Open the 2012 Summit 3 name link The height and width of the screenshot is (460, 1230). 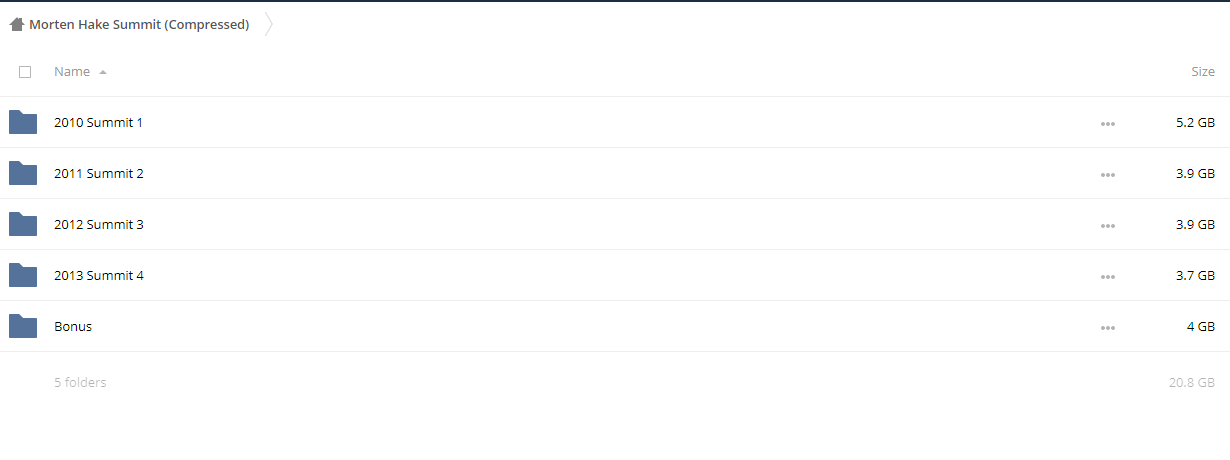[x=99, y=224]
